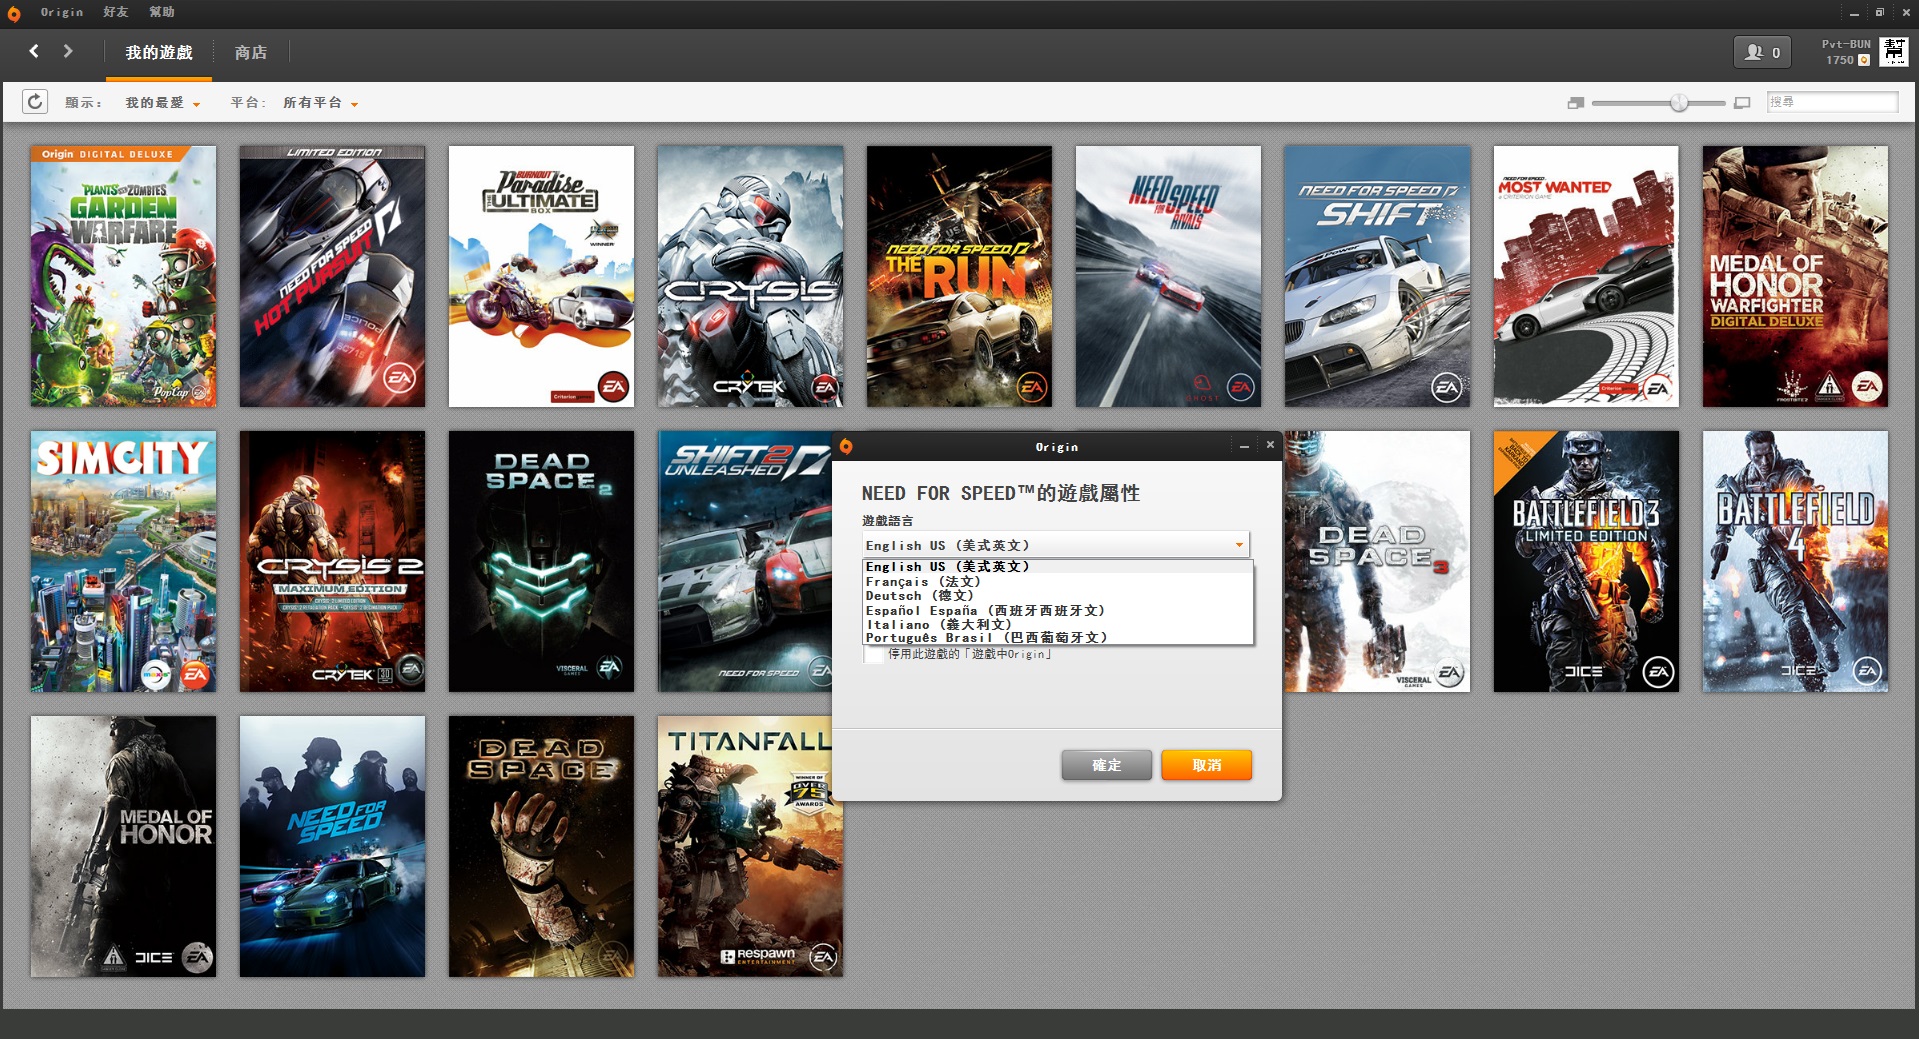The image size is (1919, 1039).
Task: Switch to the 我的遊戲 tab
Action: pyautogui.click(x=159, y=52)
